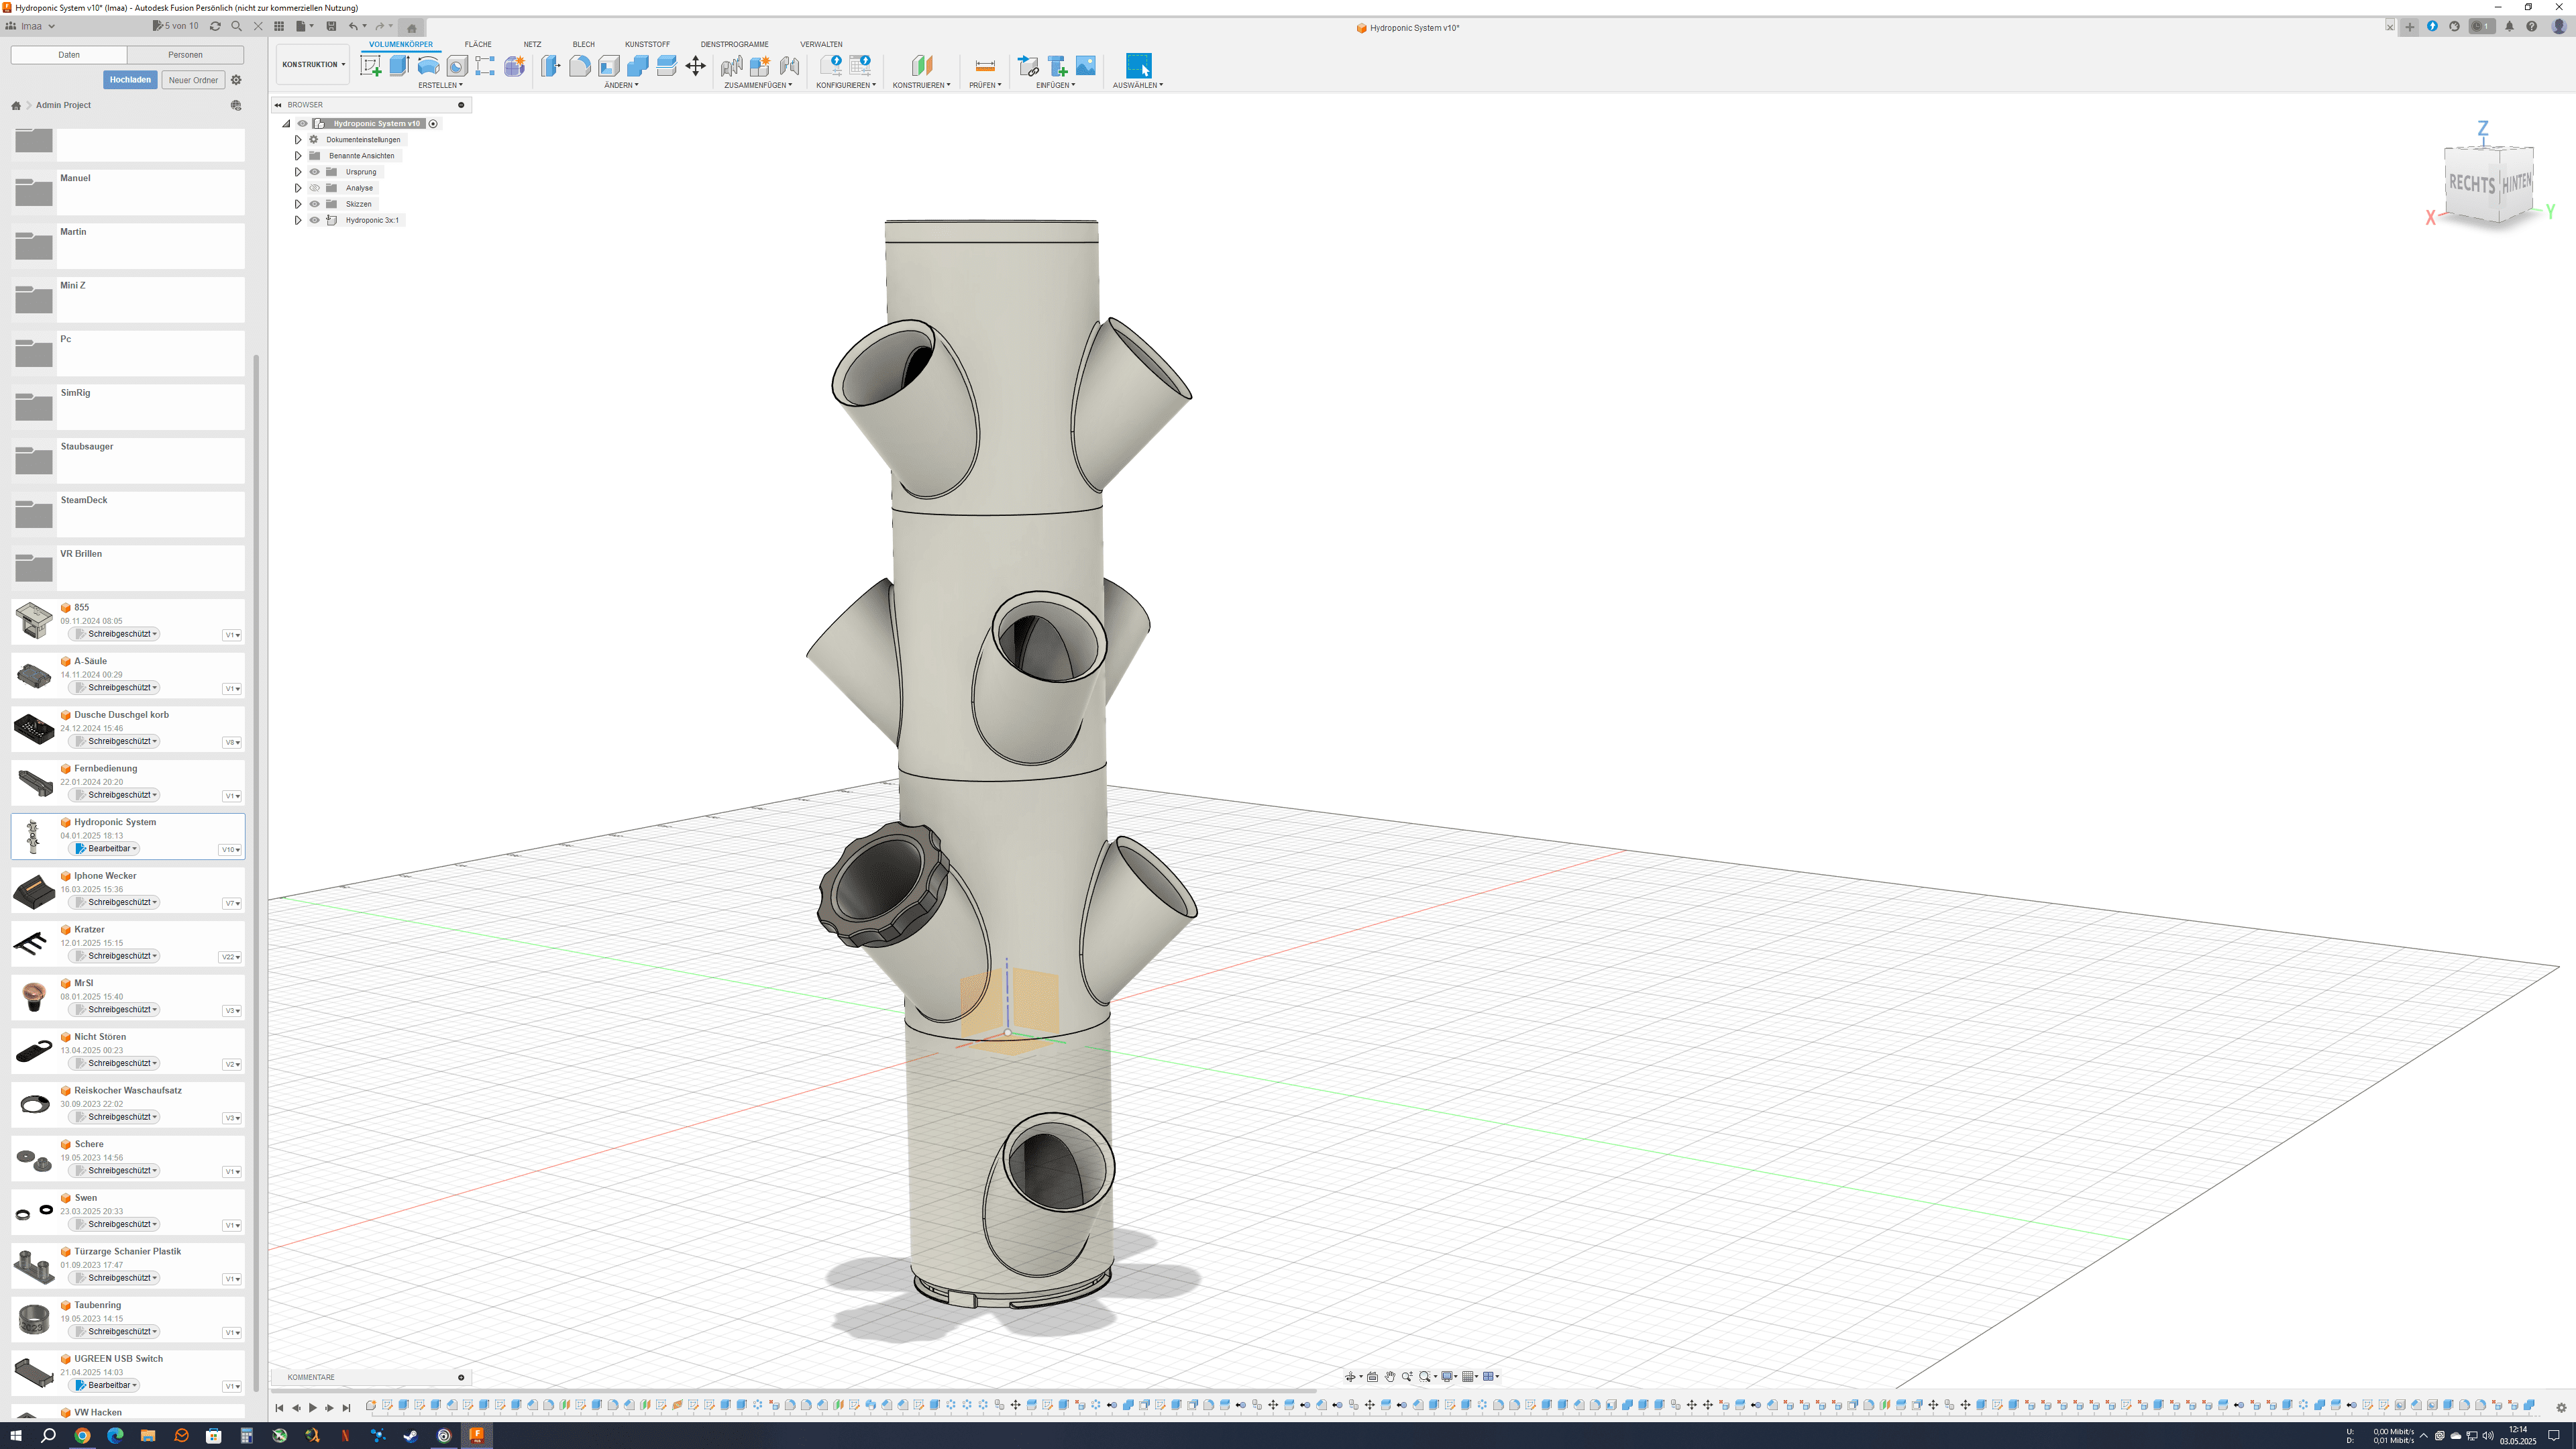Click the RECHTS face of the view cube
Screen dimensions: 2576x1449
tap(2470, 184)
